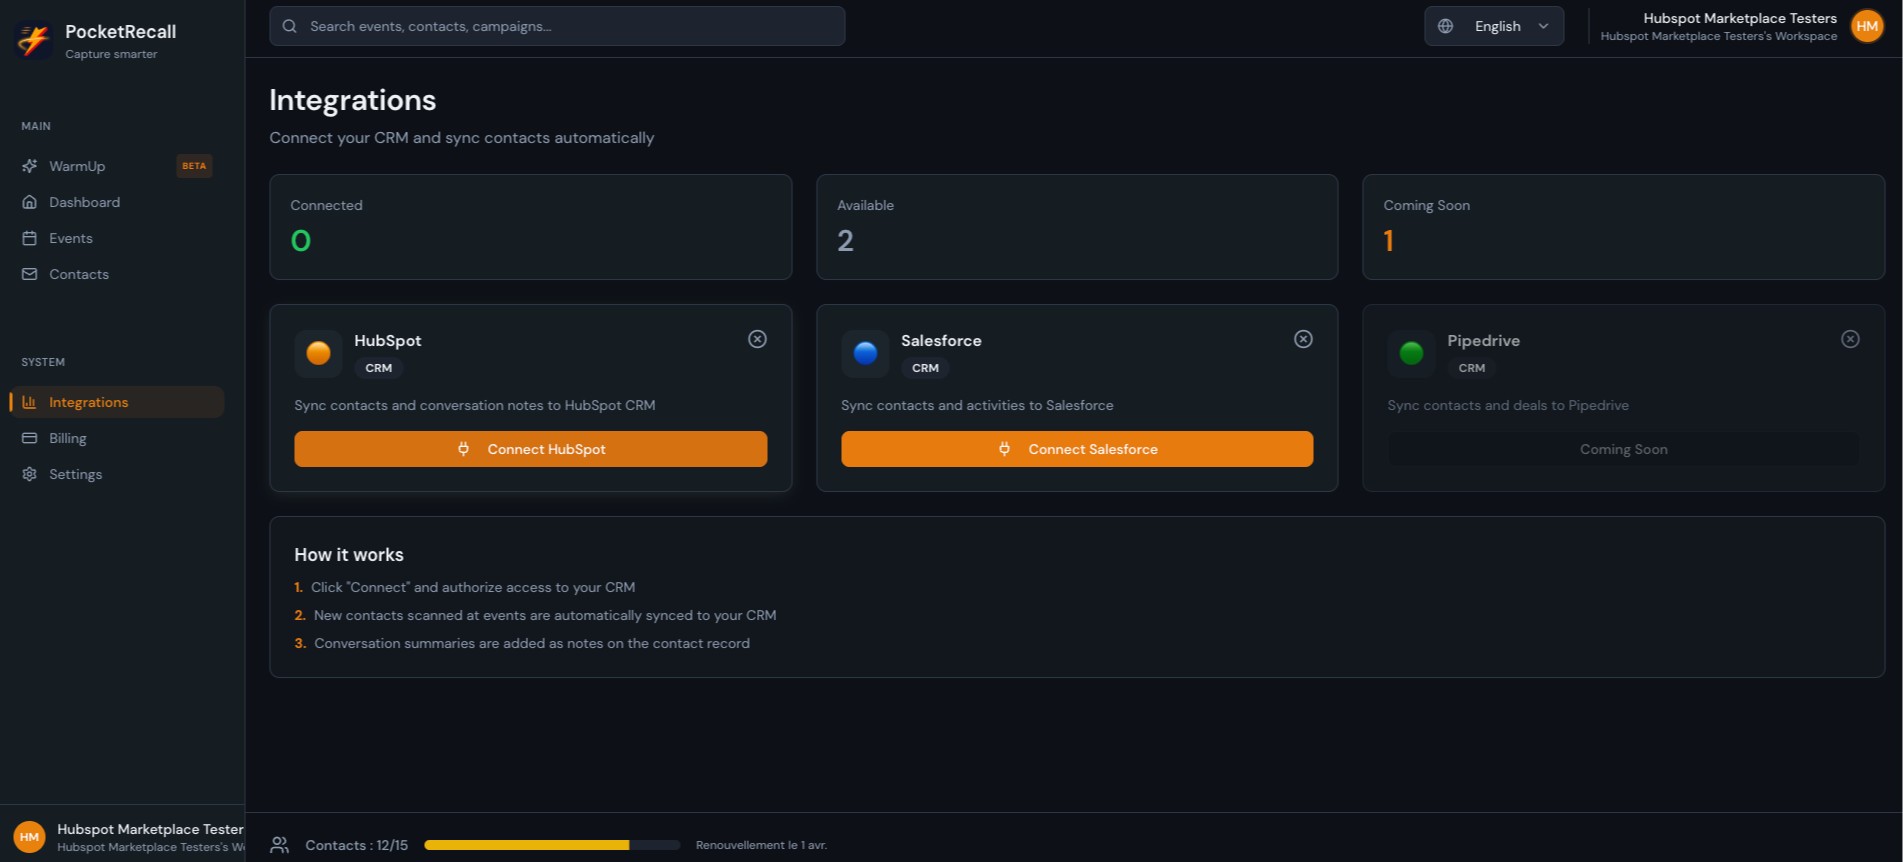This screenshot has height=862, width=1903.
Task: Click "Sync contacts and deals to Pipedrive" text
Action: coord(1508,405)
